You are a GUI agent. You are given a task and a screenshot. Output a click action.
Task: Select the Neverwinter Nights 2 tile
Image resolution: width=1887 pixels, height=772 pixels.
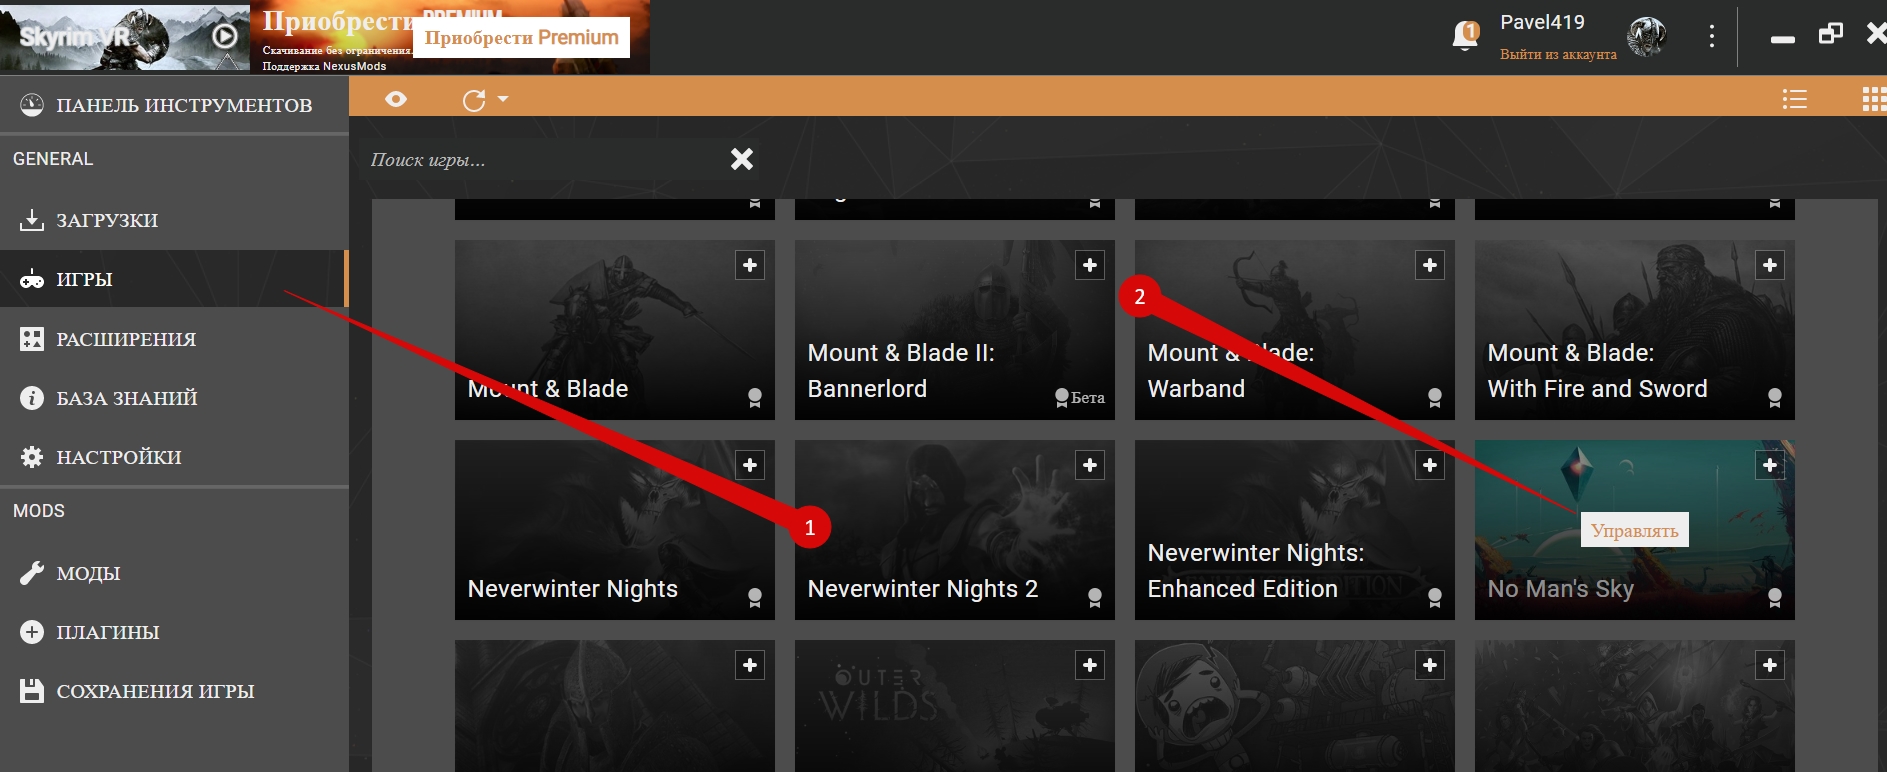tap(955, 530)
